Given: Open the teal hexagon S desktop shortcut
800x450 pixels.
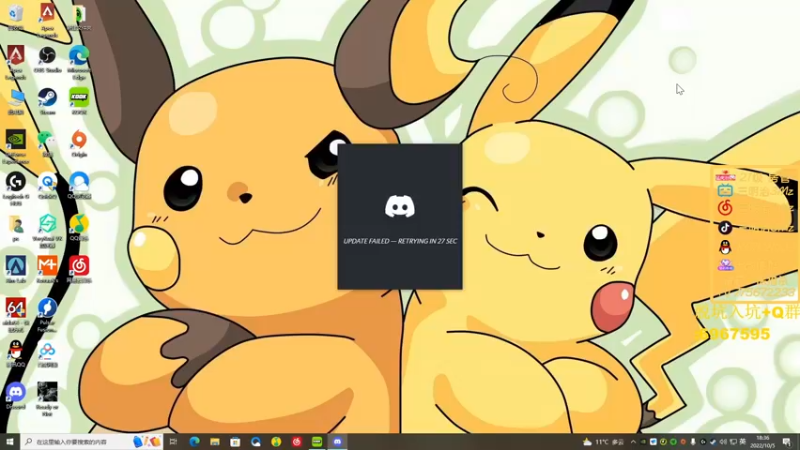Looking at the screenshot, I should click(x=47, y=231).
